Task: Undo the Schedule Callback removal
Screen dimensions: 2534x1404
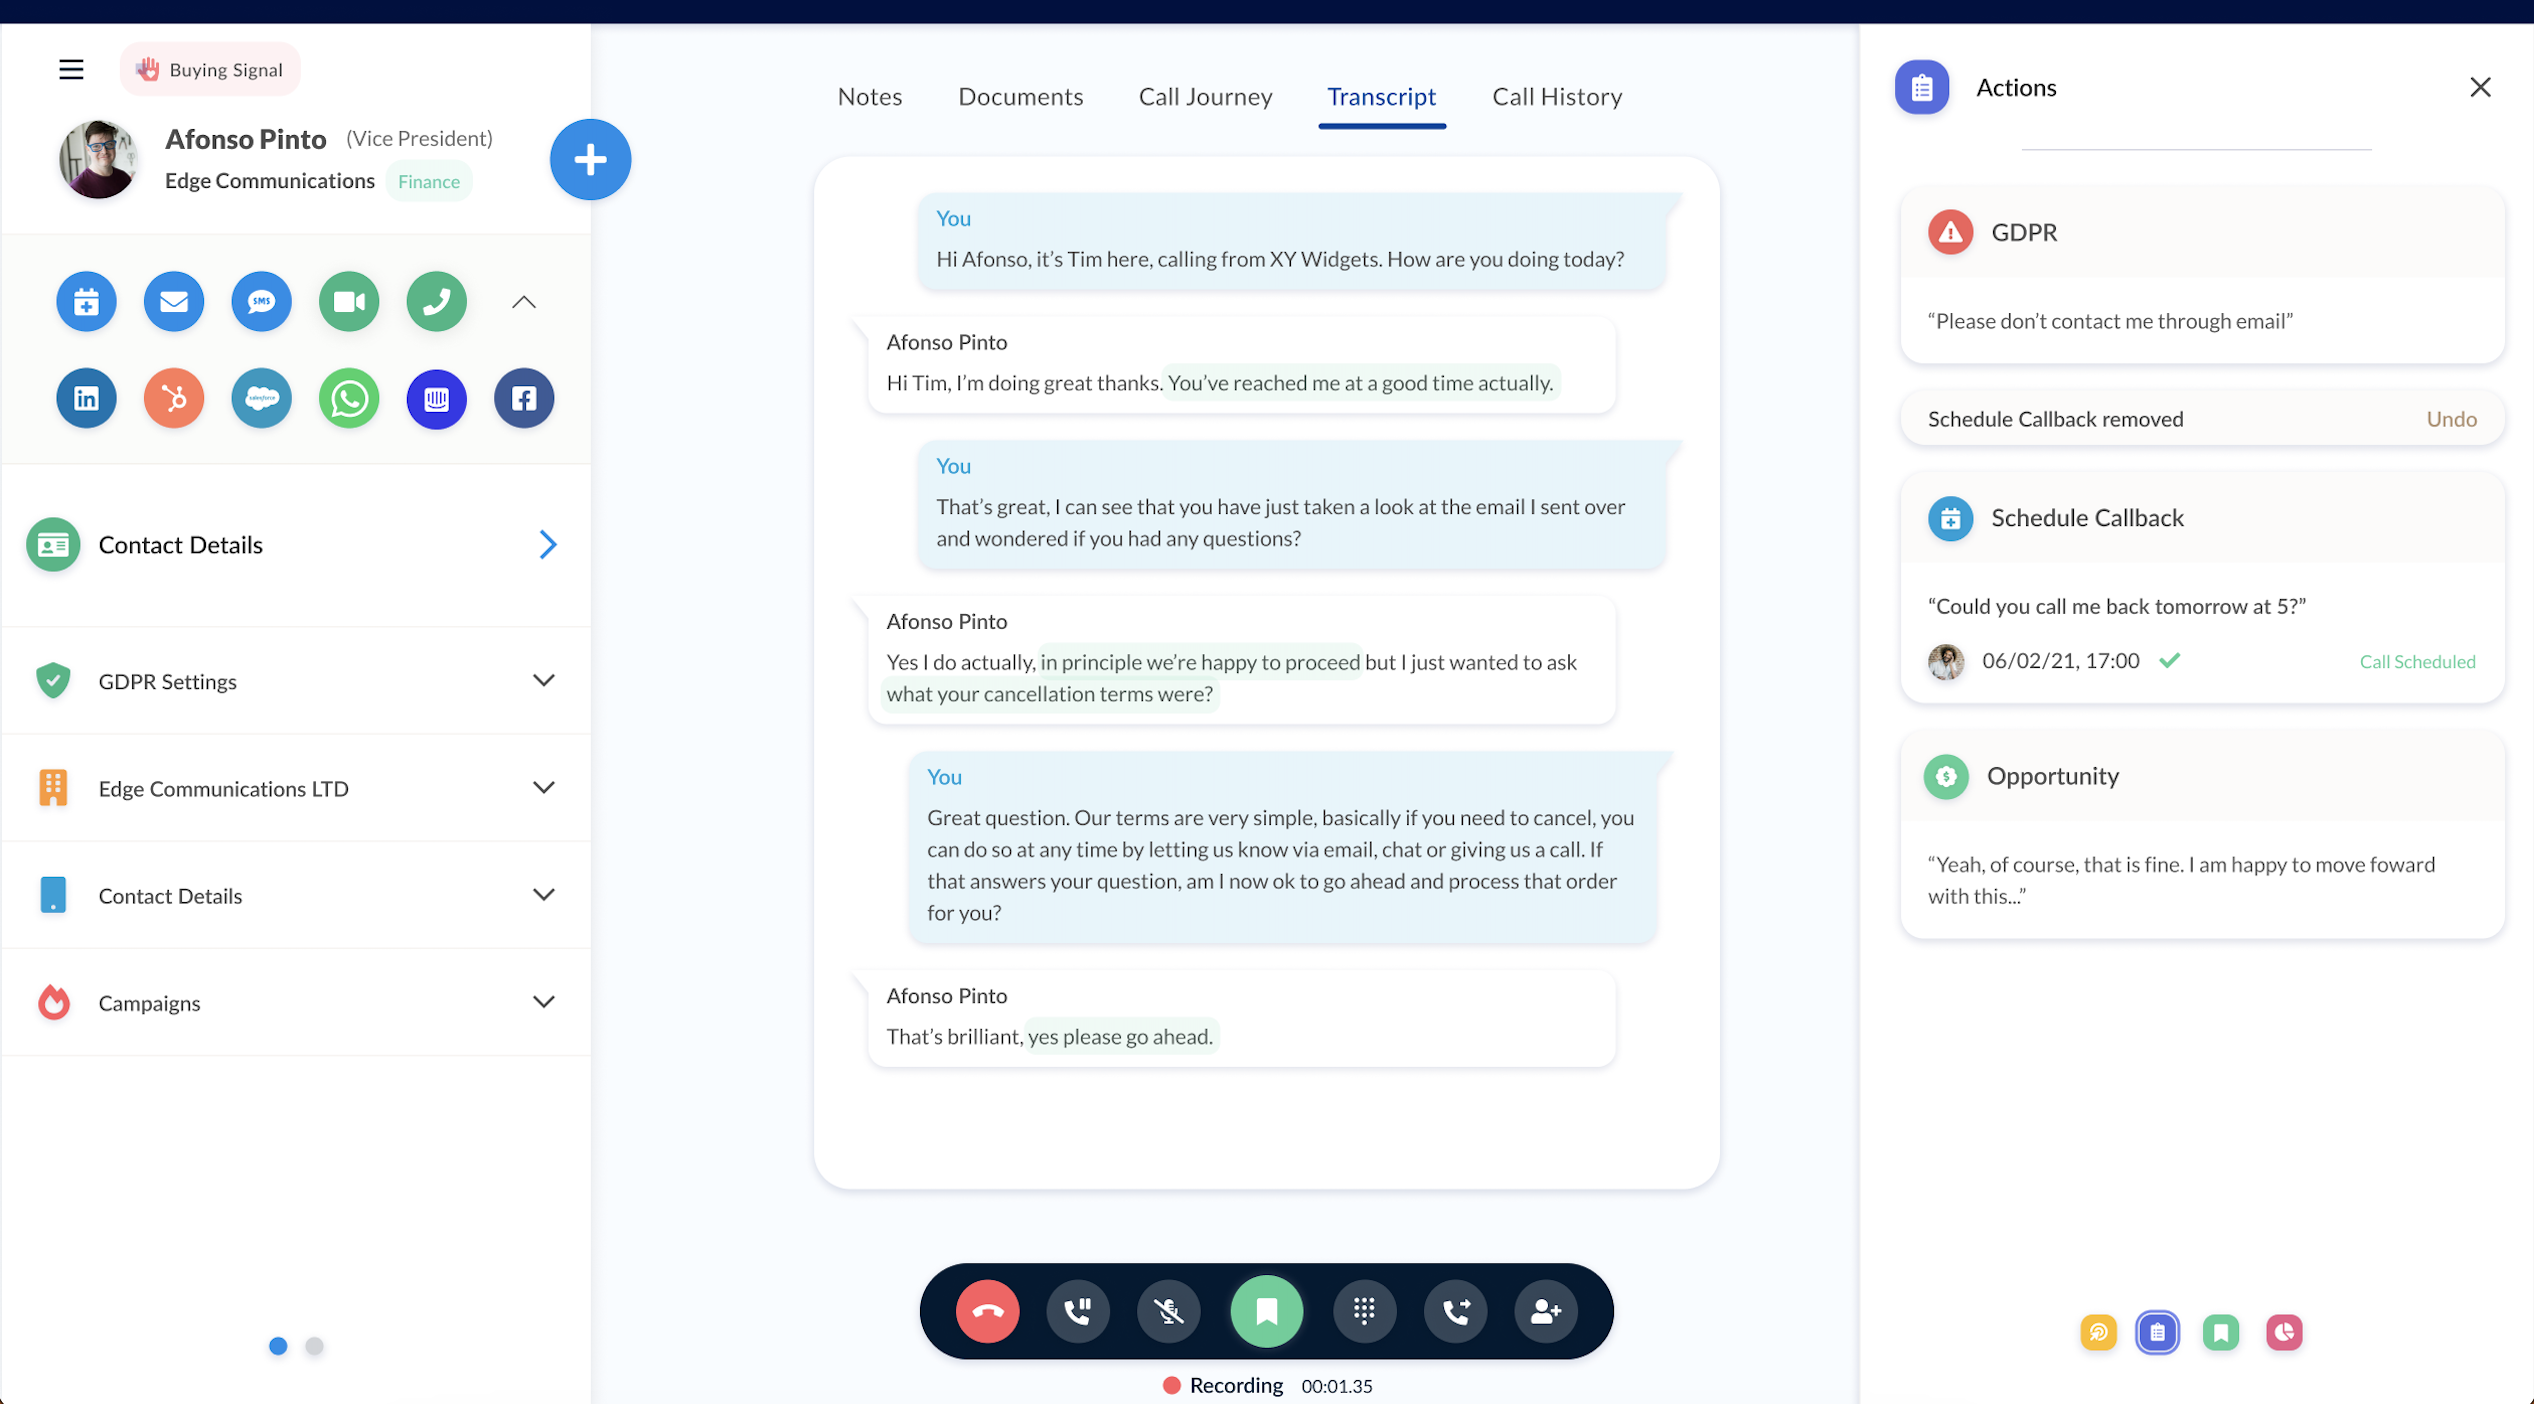Action: (x=2451, y=418)
